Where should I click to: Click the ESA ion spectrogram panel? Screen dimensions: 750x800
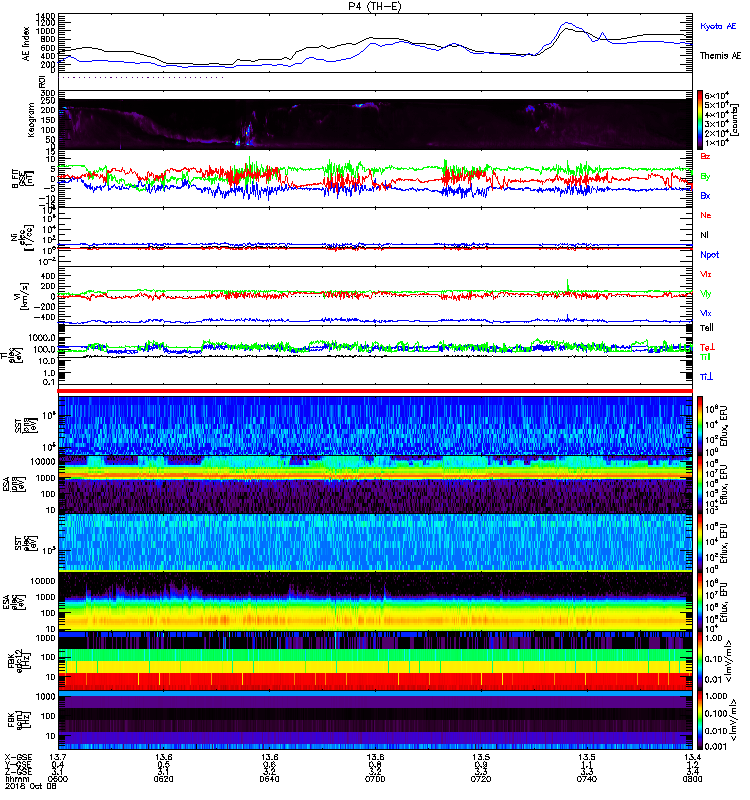(x=375, y=484)
